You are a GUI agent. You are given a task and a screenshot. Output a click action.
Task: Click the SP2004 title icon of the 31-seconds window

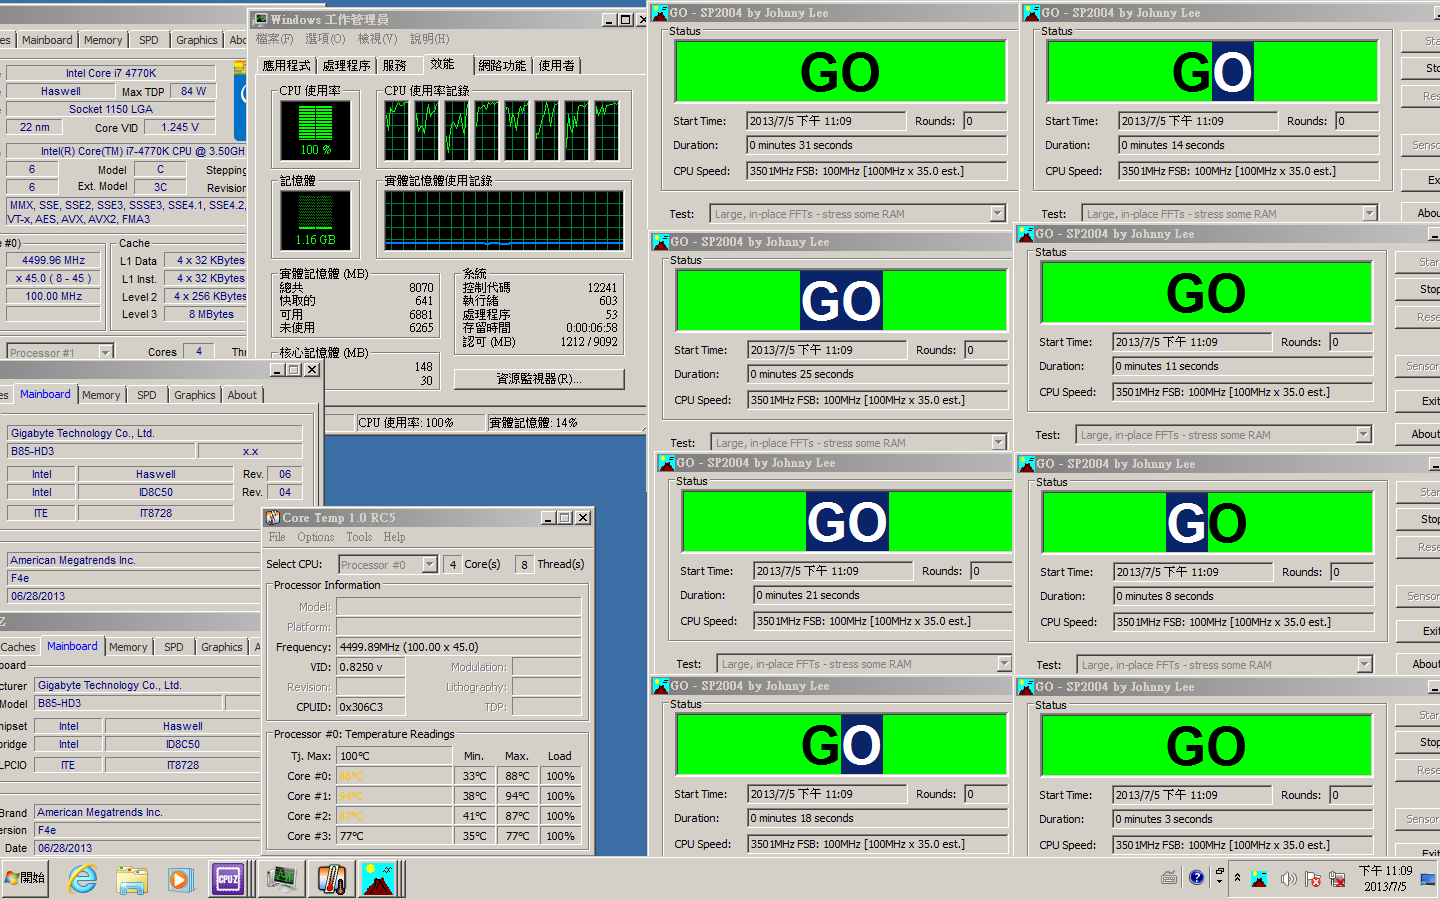pos(660,13)
